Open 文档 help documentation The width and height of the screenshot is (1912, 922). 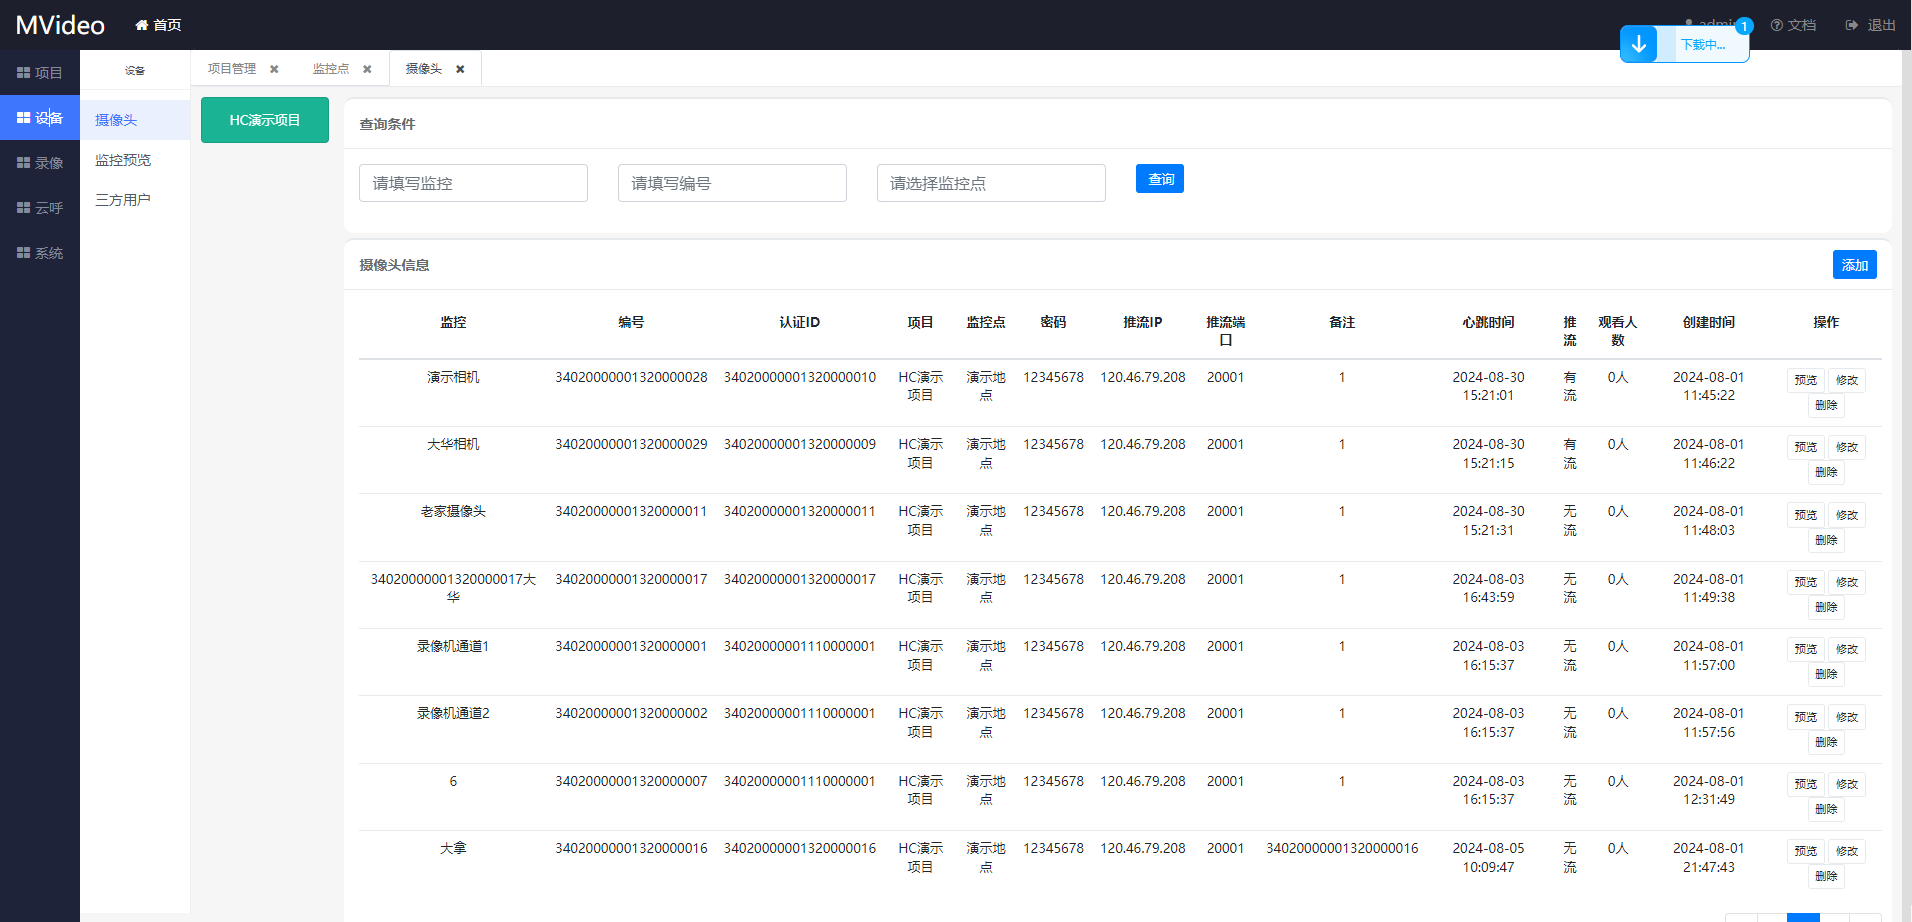(x=1793, y=25)
